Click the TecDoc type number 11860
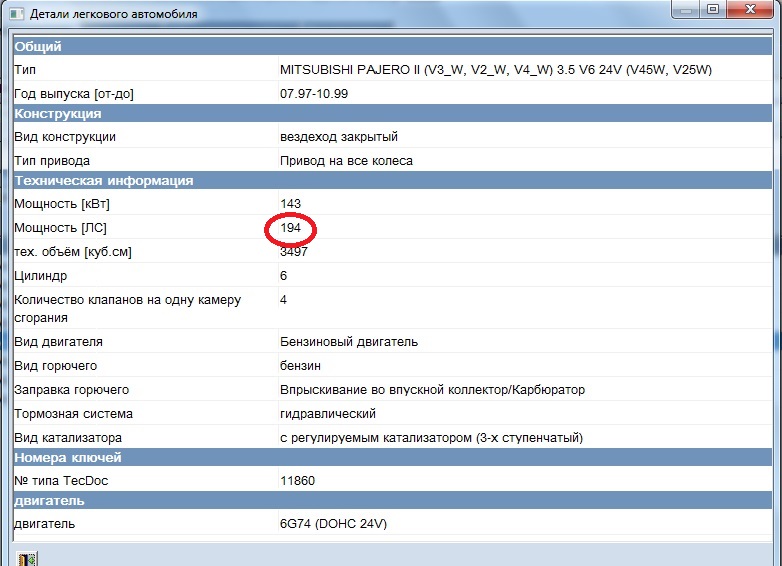Image resolution: width=782 pixels, height=566 pixels. point(298,481)
